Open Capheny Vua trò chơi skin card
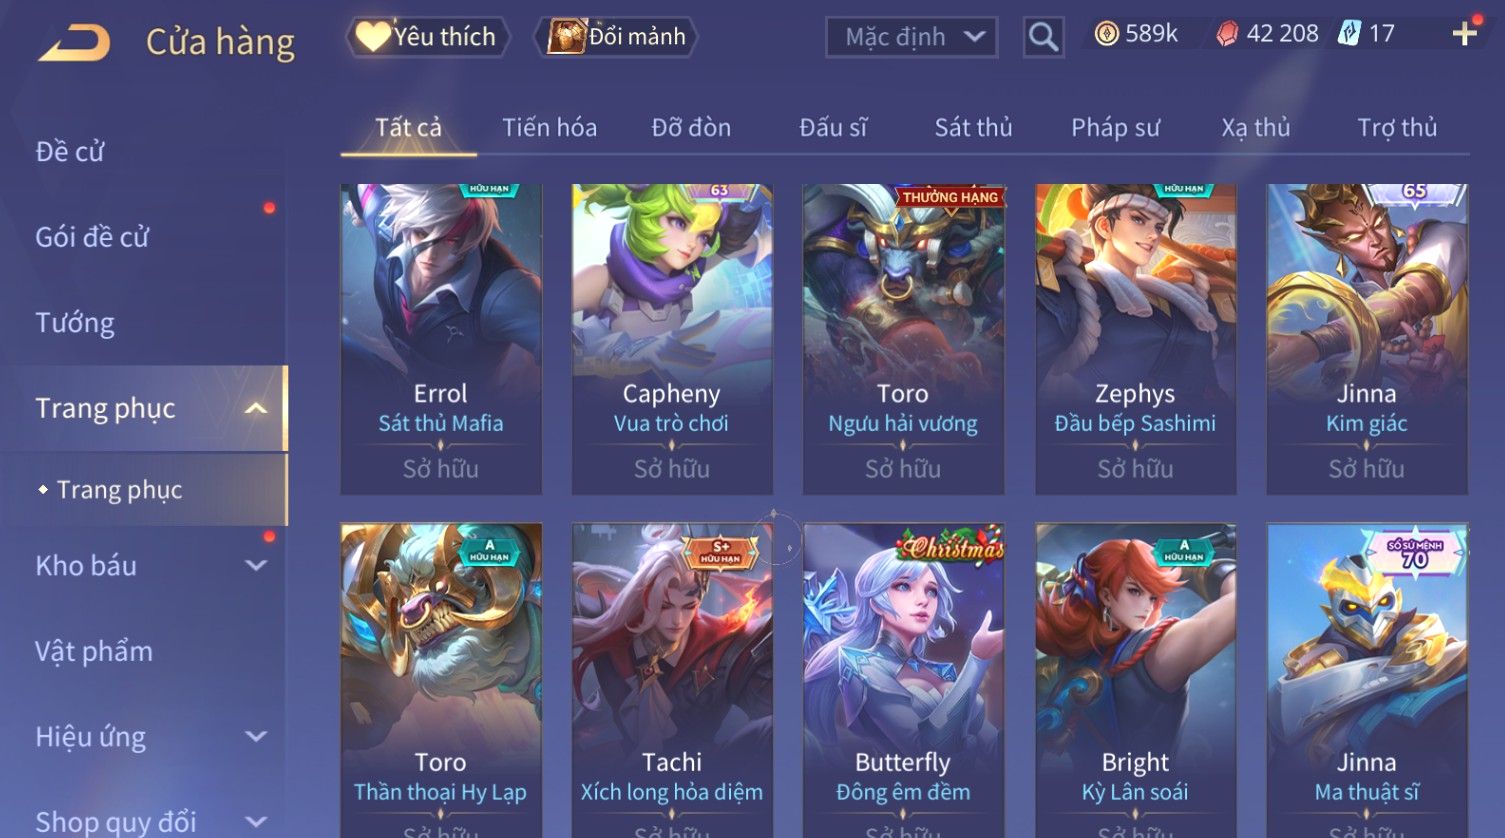 click(x=672, y=339)
